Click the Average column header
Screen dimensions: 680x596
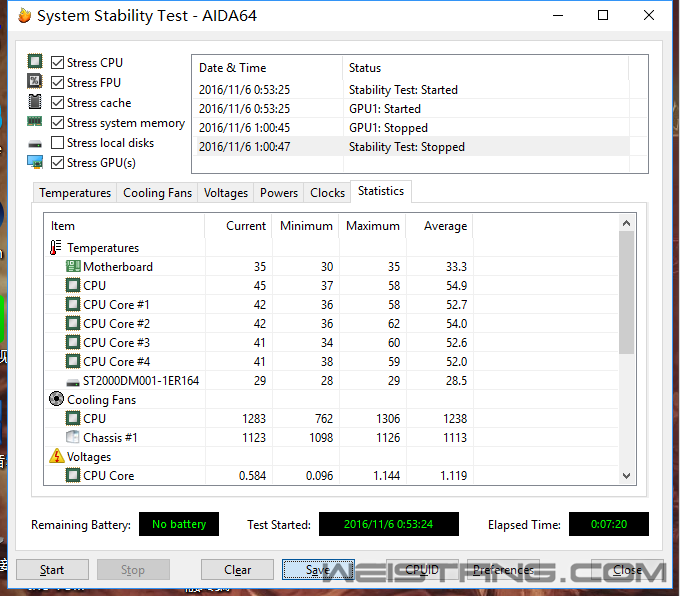click(439, 226)
